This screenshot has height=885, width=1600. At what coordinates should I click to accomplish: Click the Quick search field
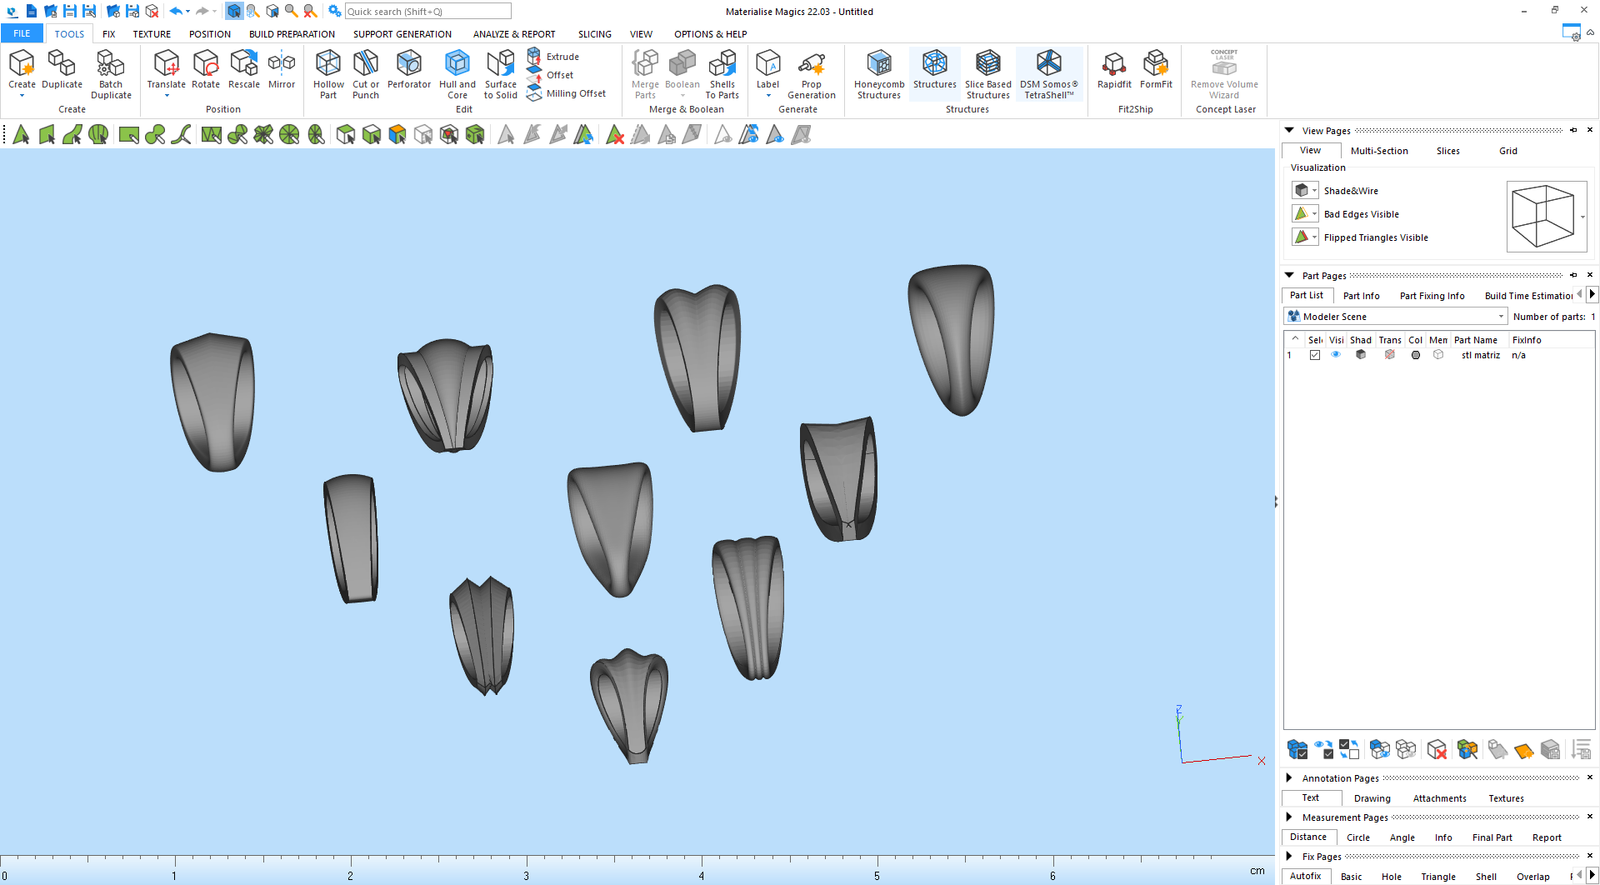428,11
